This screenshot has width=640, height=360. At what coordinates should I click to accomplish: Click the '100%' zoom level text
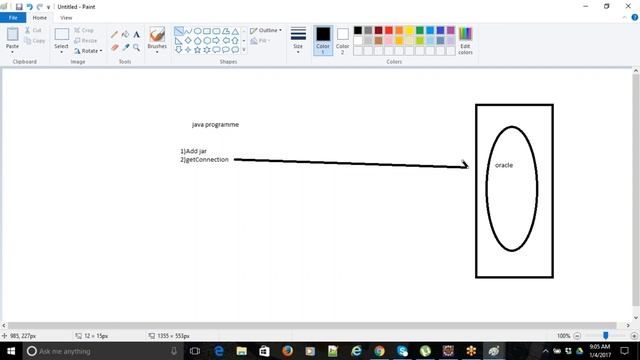[x=564, y=336]
